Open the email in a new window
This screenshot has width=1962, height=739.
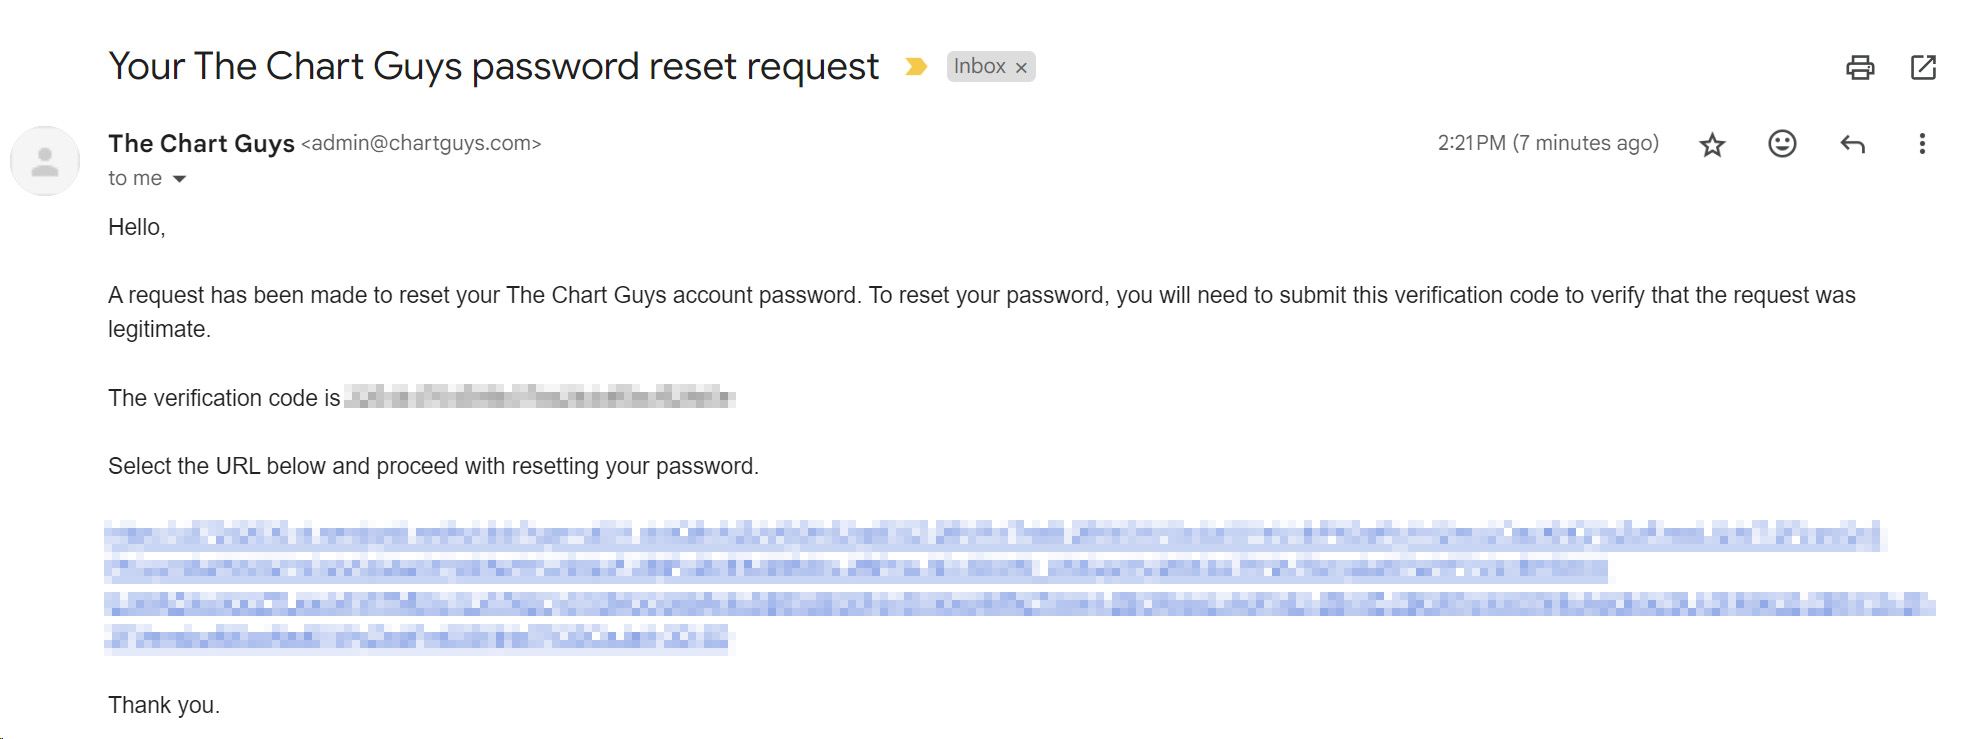pyautogui.click(x=1922, y=67)
